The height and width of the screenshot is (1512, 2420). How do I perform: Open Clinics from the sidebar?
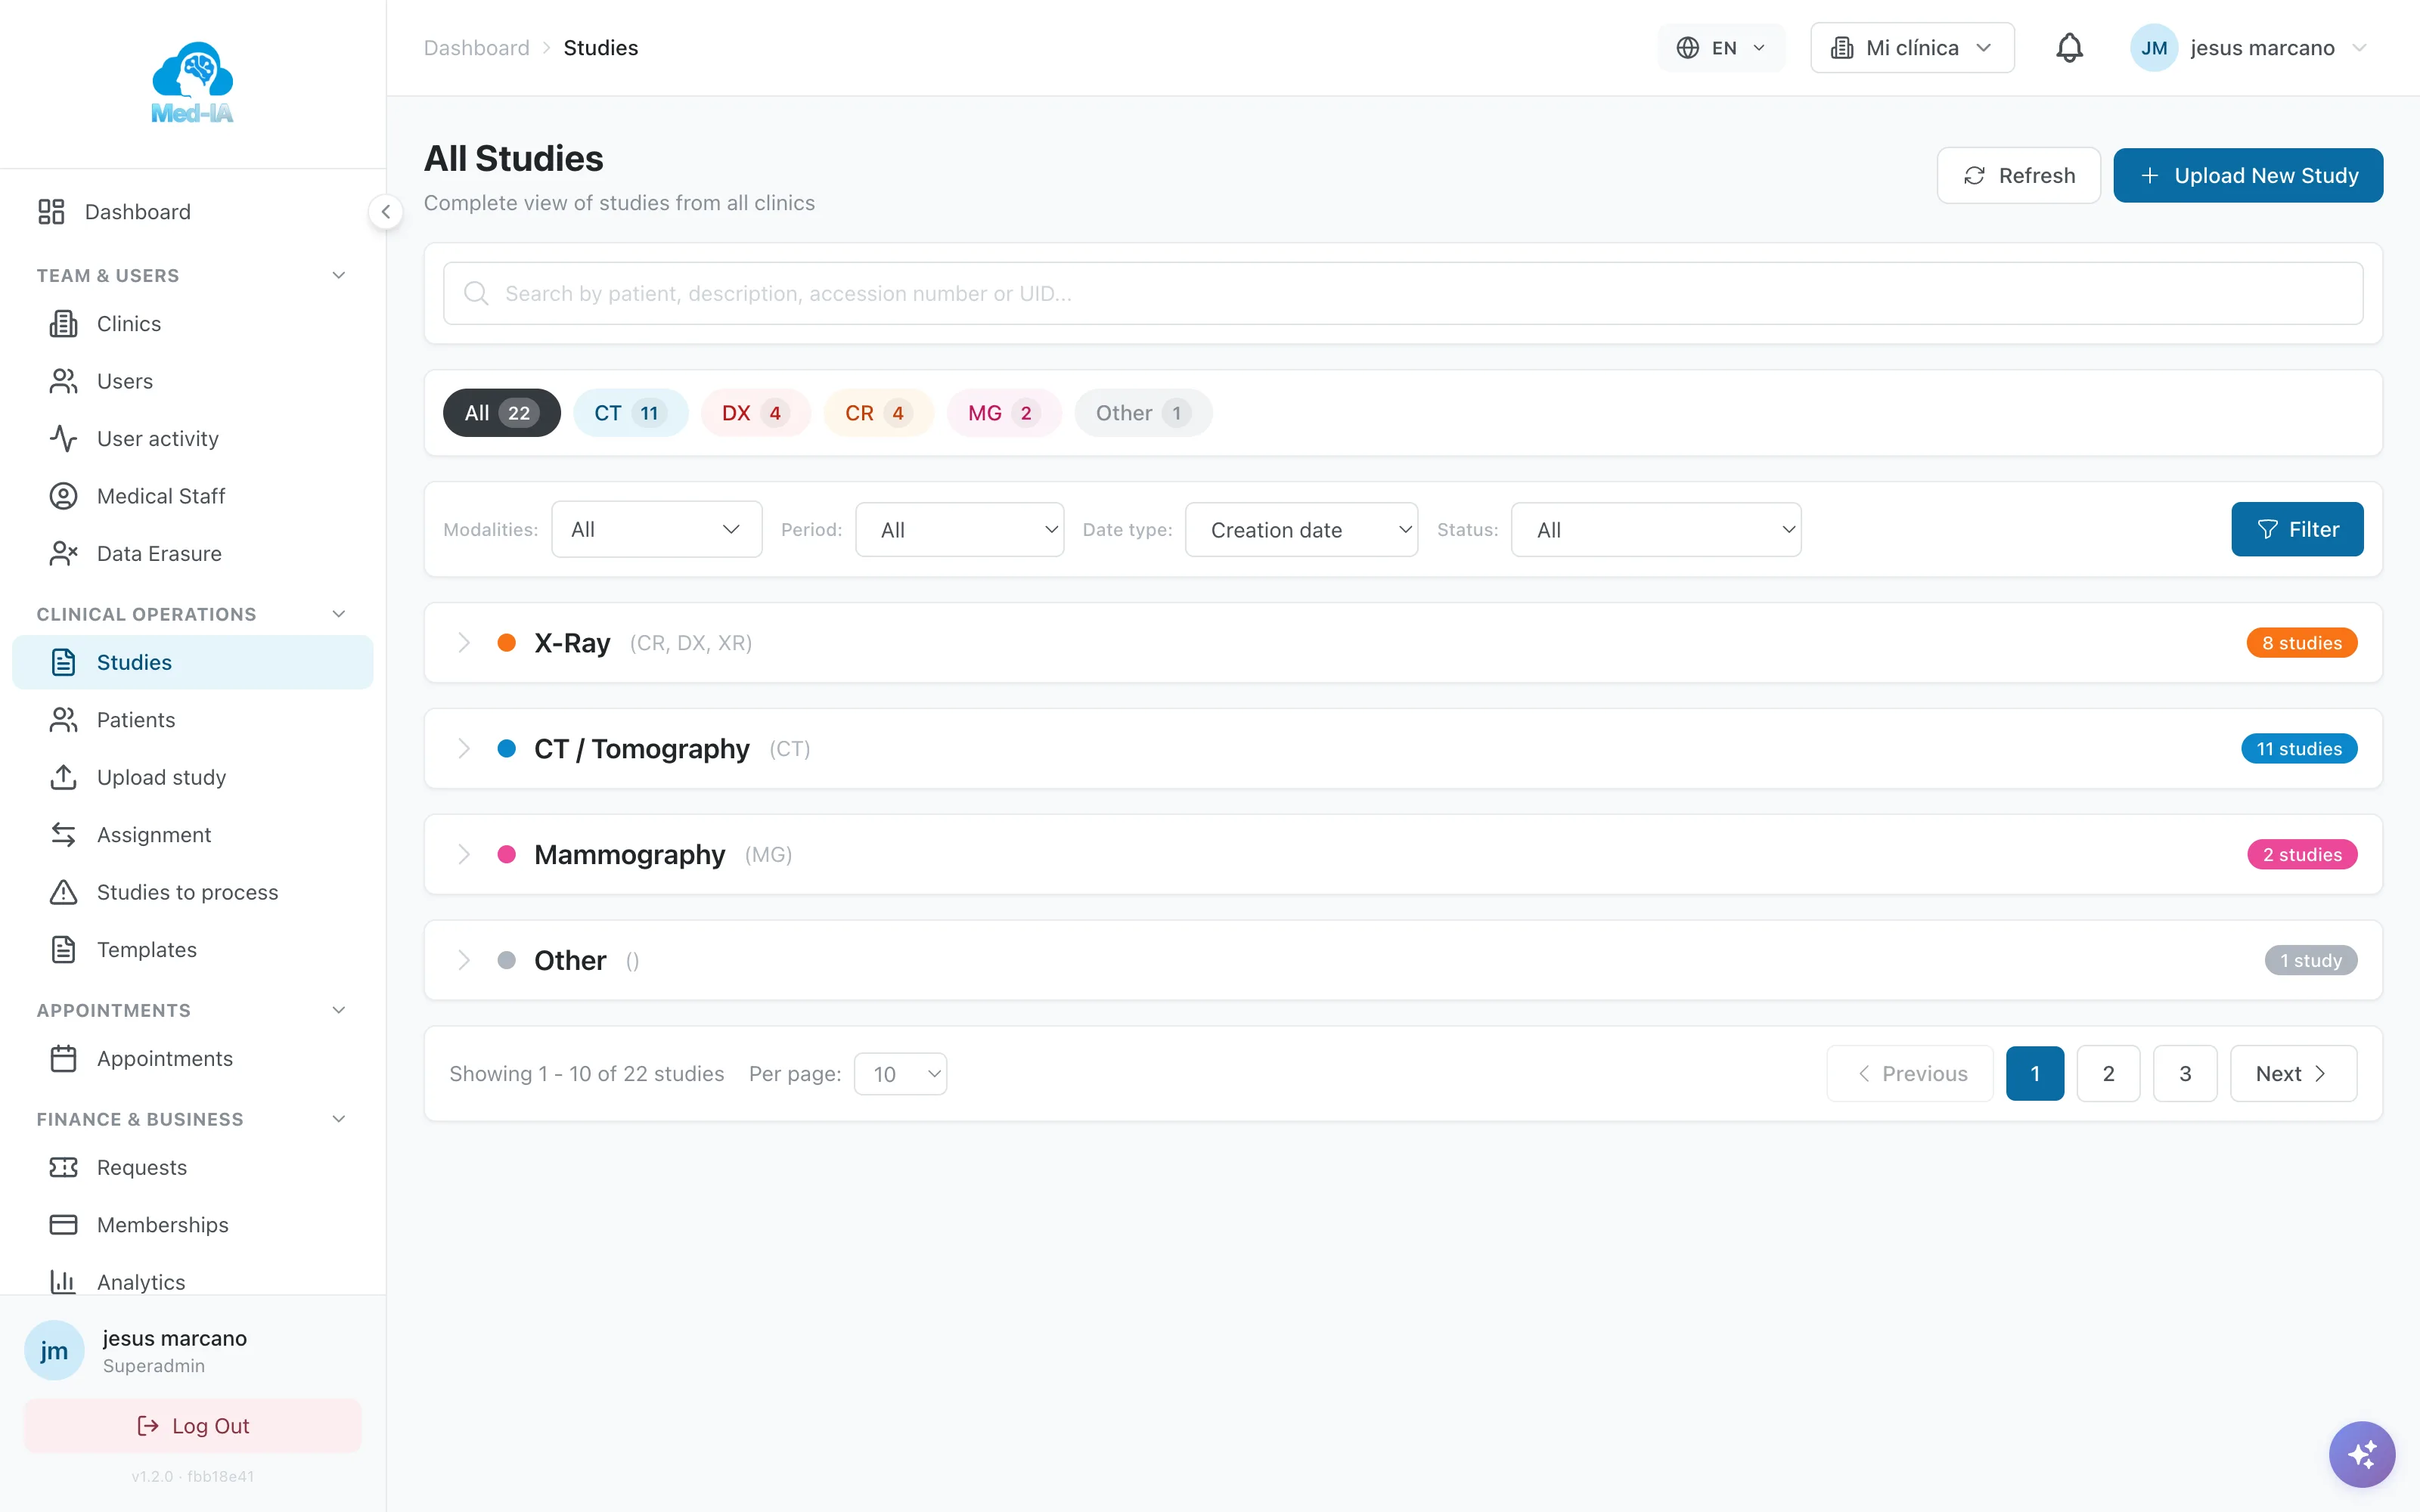click(x=192, y=324)
